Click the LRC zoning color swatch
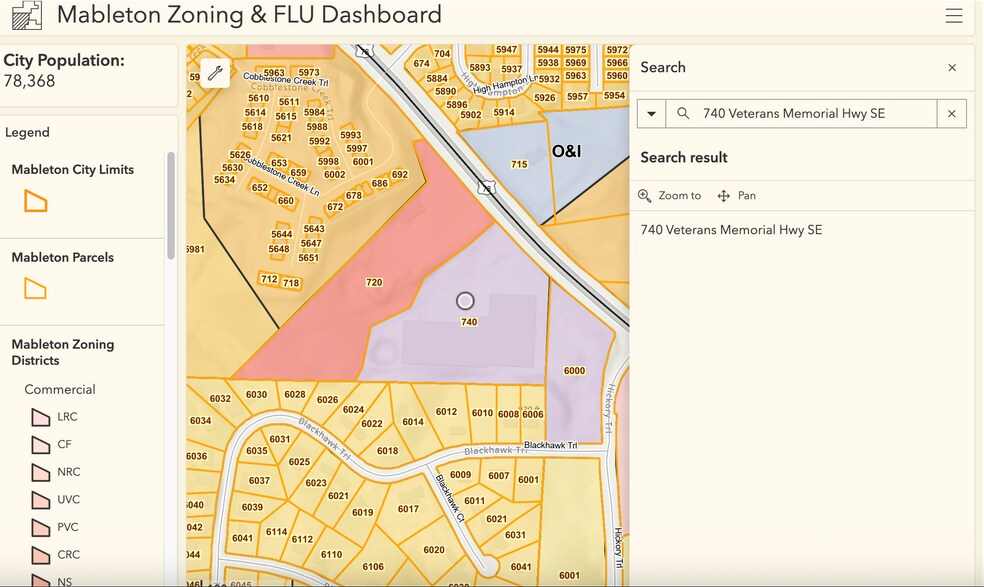The image size is (984, 587). (41, 417)
